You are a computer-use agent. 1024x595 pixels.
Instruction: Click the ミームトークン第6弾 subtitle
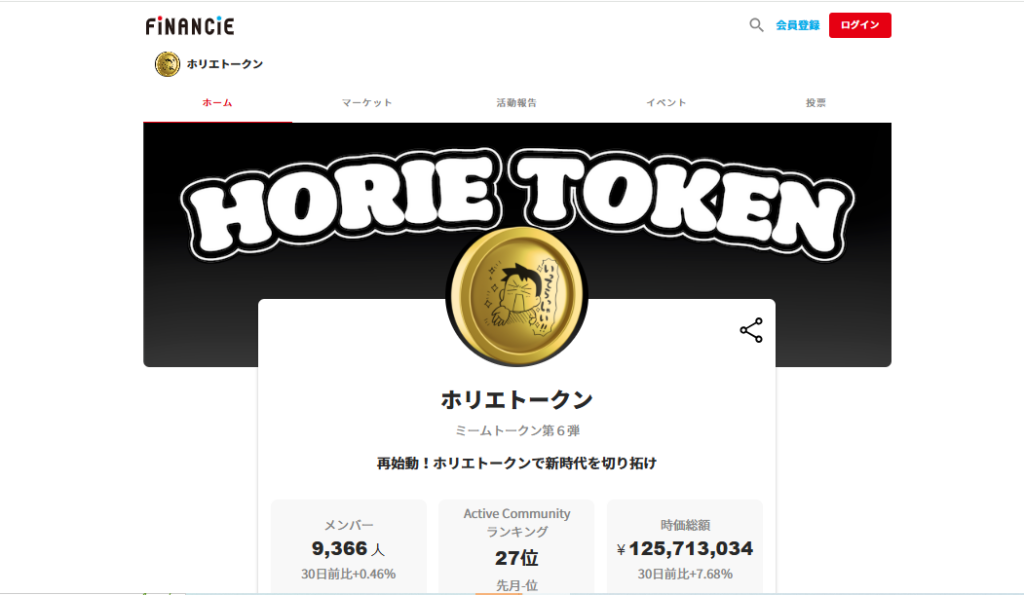click(x=517, y=430)
